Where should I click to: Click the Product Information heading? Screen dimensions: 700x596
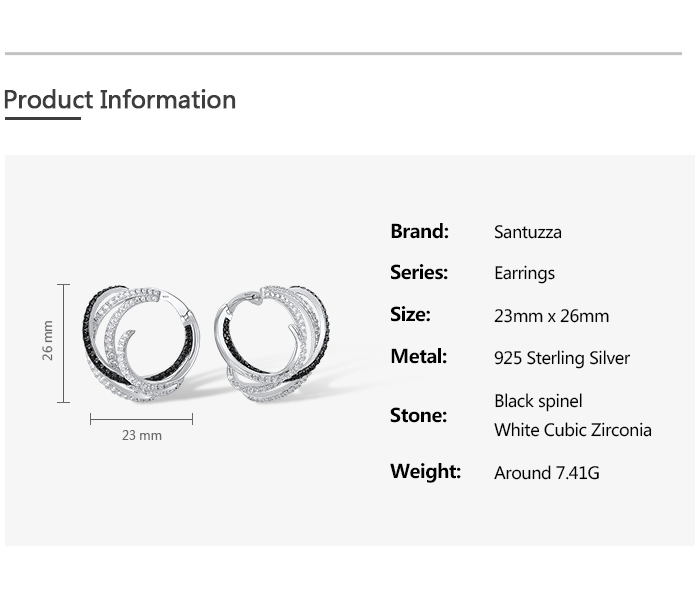tap(120, 100)
